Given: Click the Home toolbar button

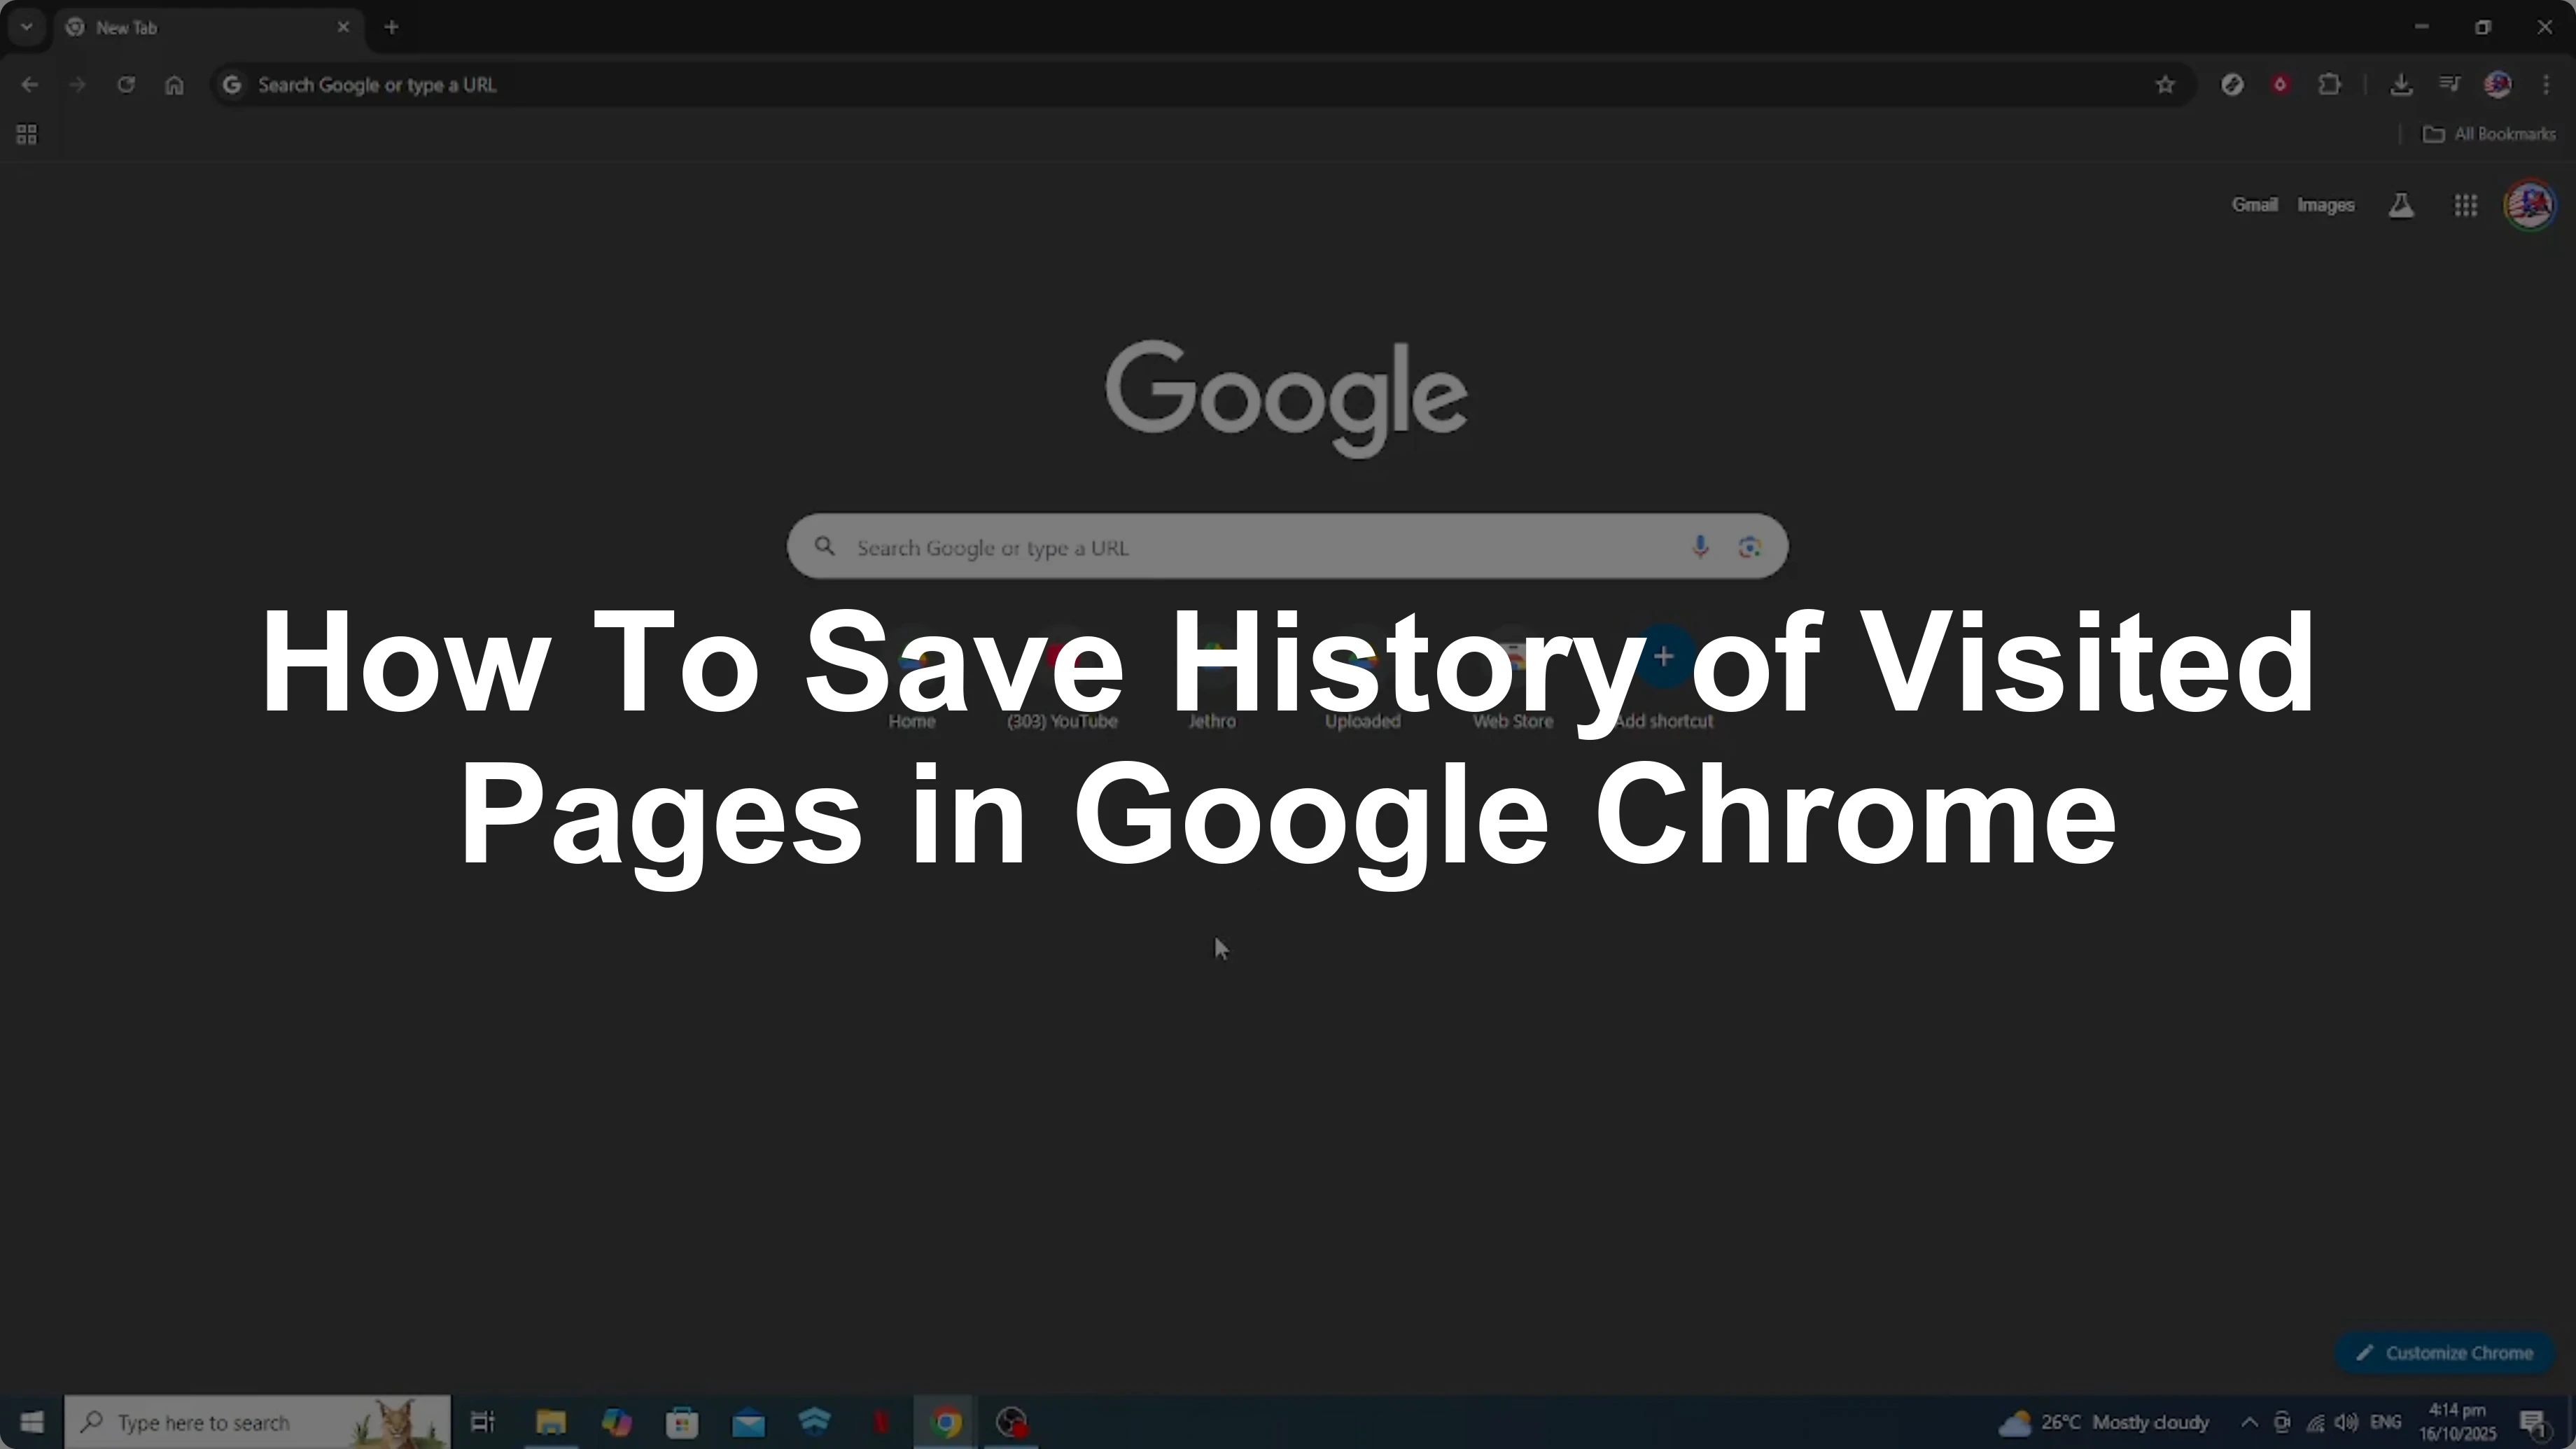Looking at the screenshot, I should (174, 85).
